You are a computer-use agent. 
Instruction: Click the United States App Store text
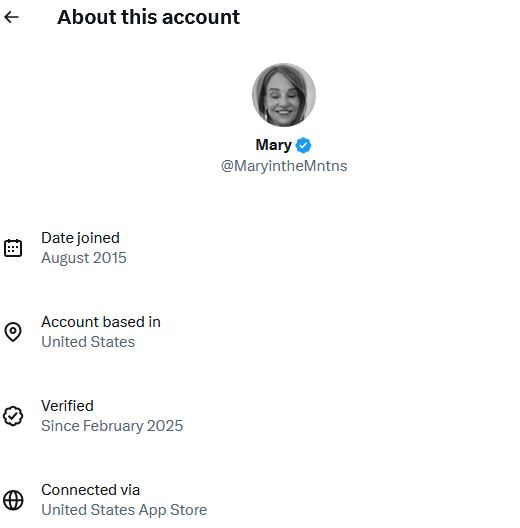click(124, 510)
